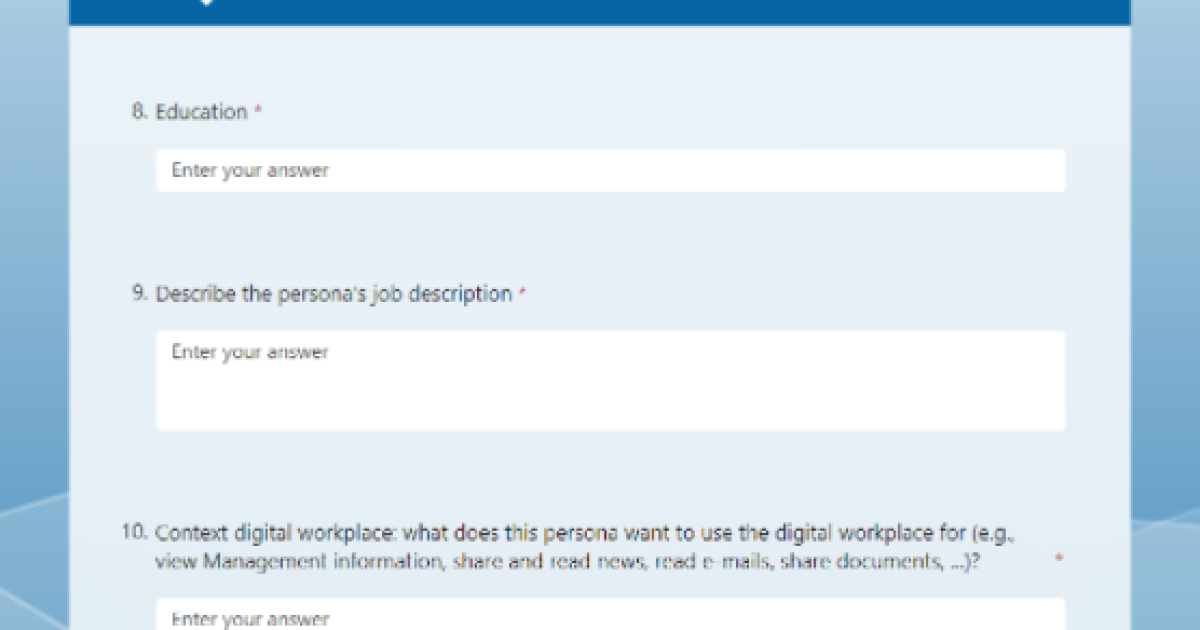Click the question number 10
The height and width of the screenshot is (630, 1200).
[135, 532]
